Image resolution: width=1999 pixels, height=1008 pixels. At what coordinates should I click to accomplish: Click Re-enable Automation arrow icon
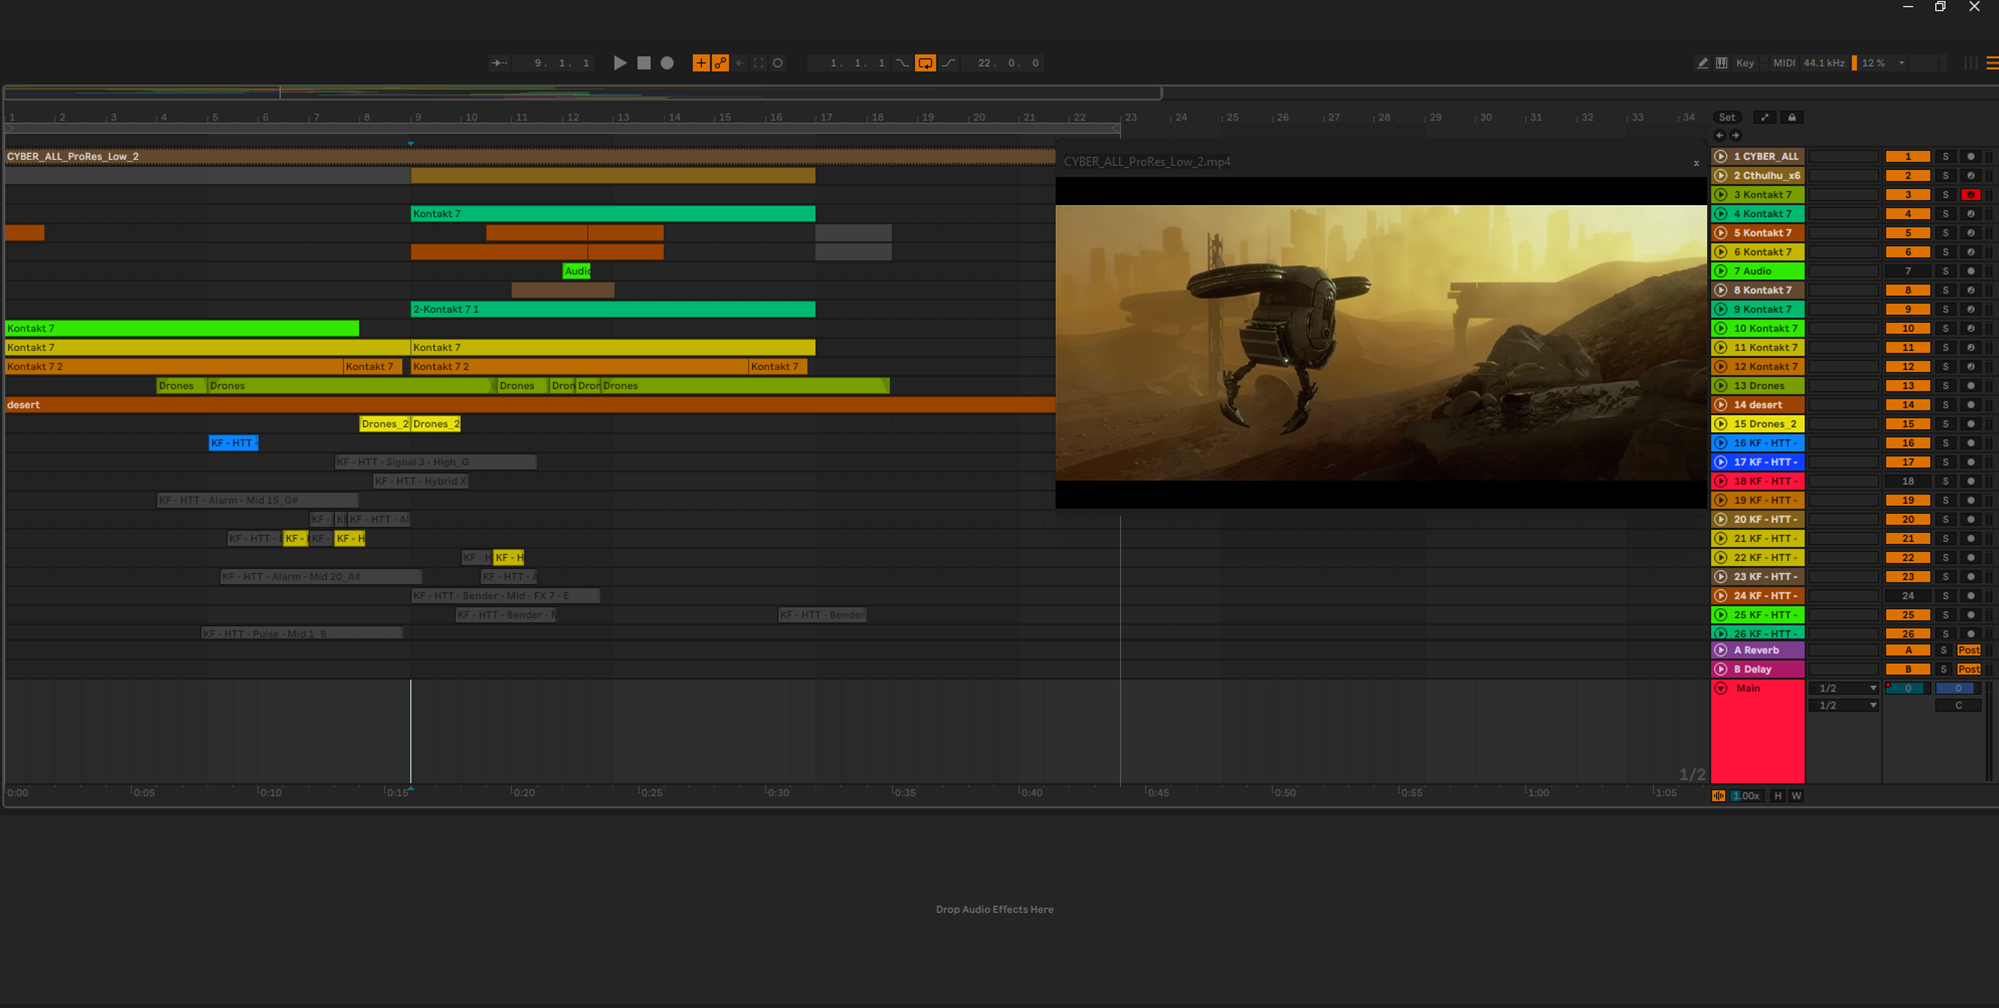[x=740, y=63]
